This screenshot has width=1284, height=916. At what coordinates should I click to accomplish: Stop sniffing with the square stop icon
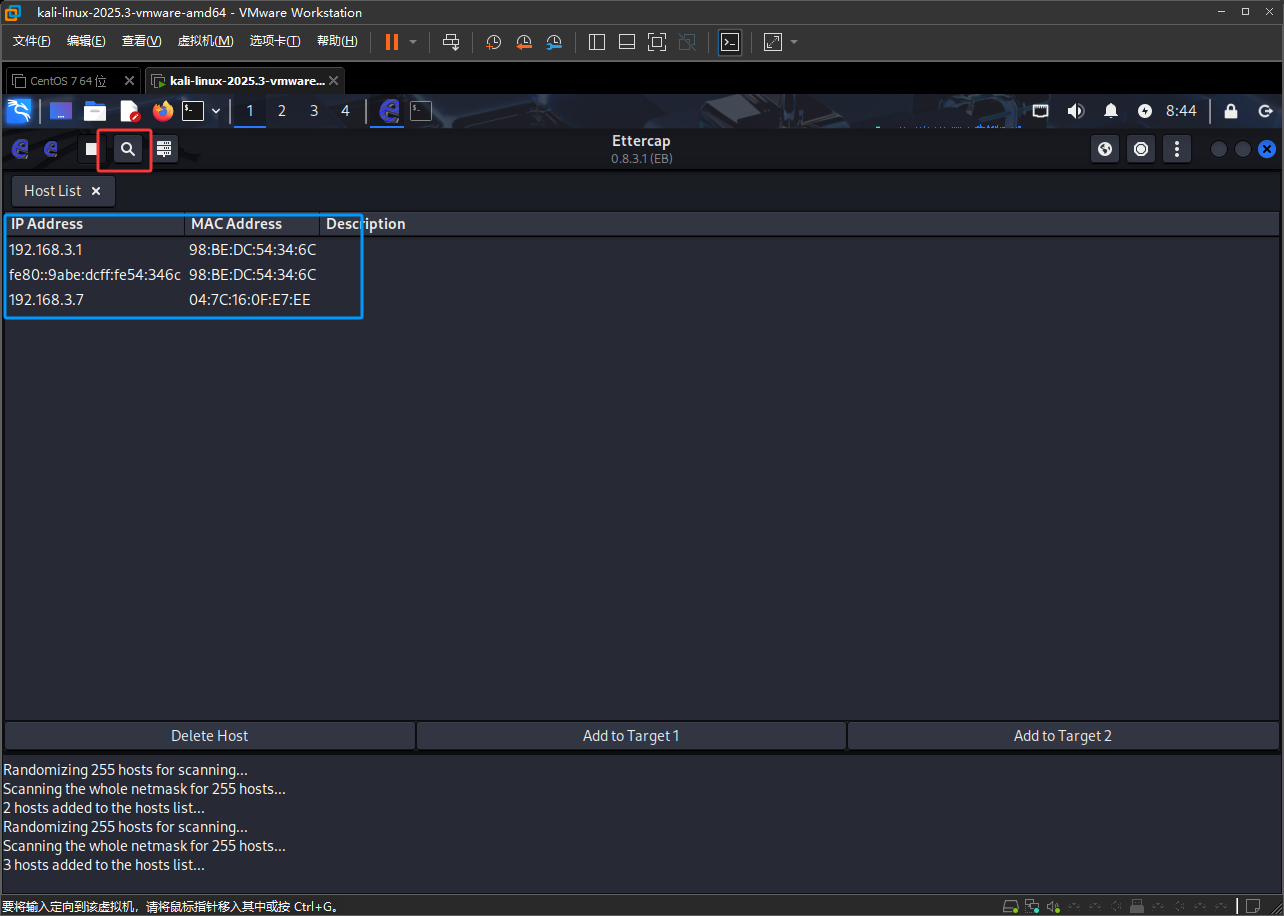point(91,149)
